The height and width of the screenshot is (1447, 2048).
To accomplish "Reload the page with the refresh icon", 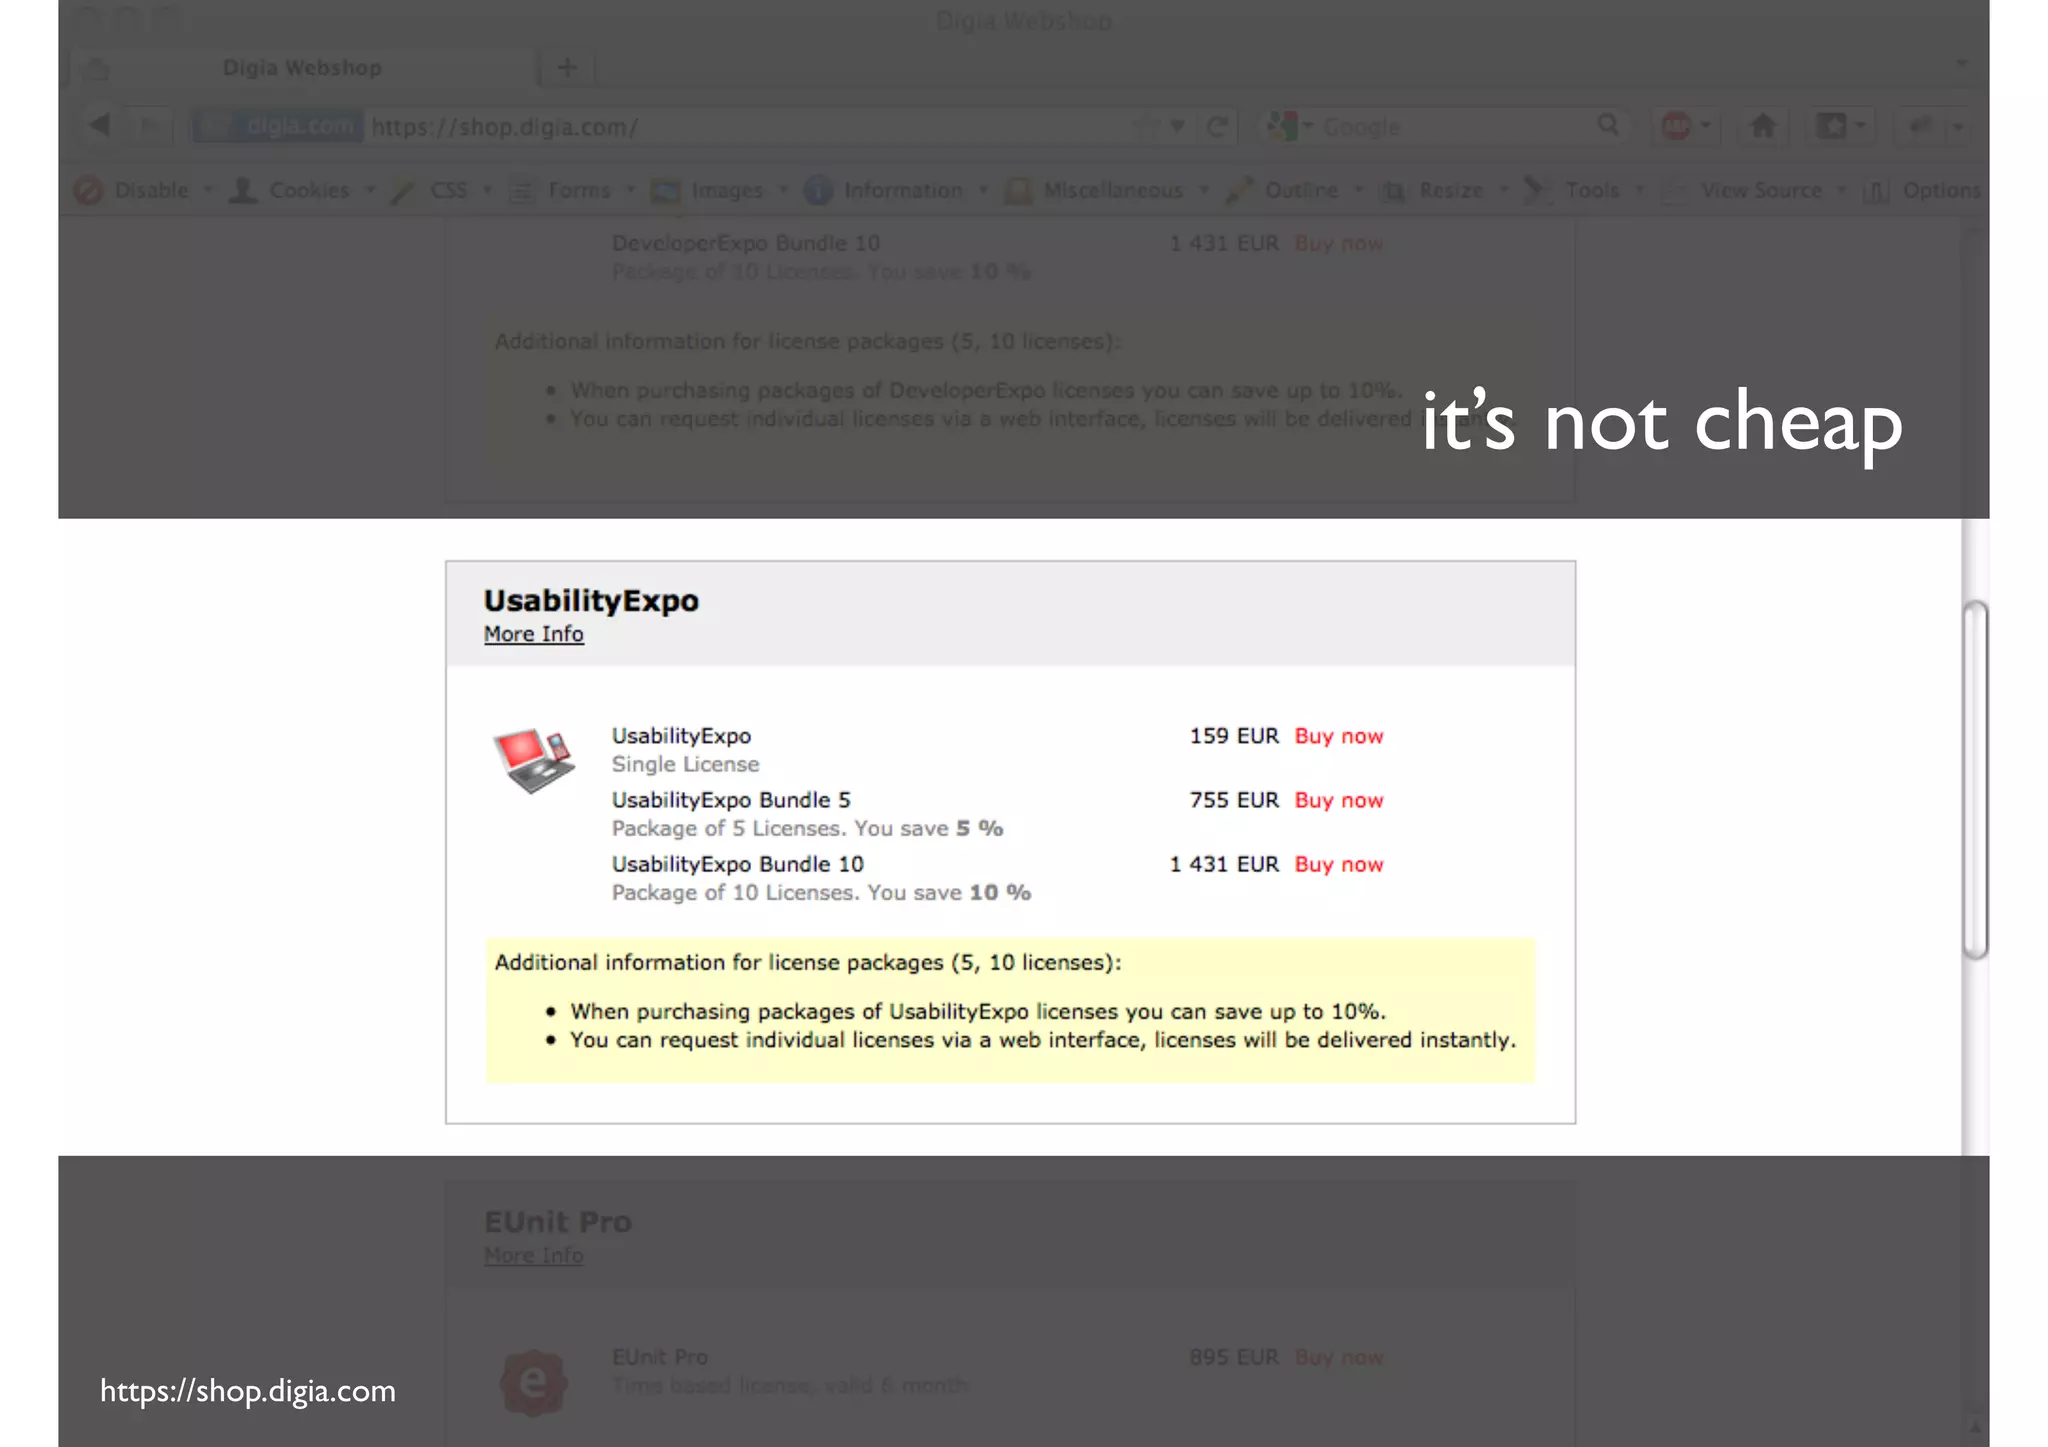I will [x=1217, y=127].
